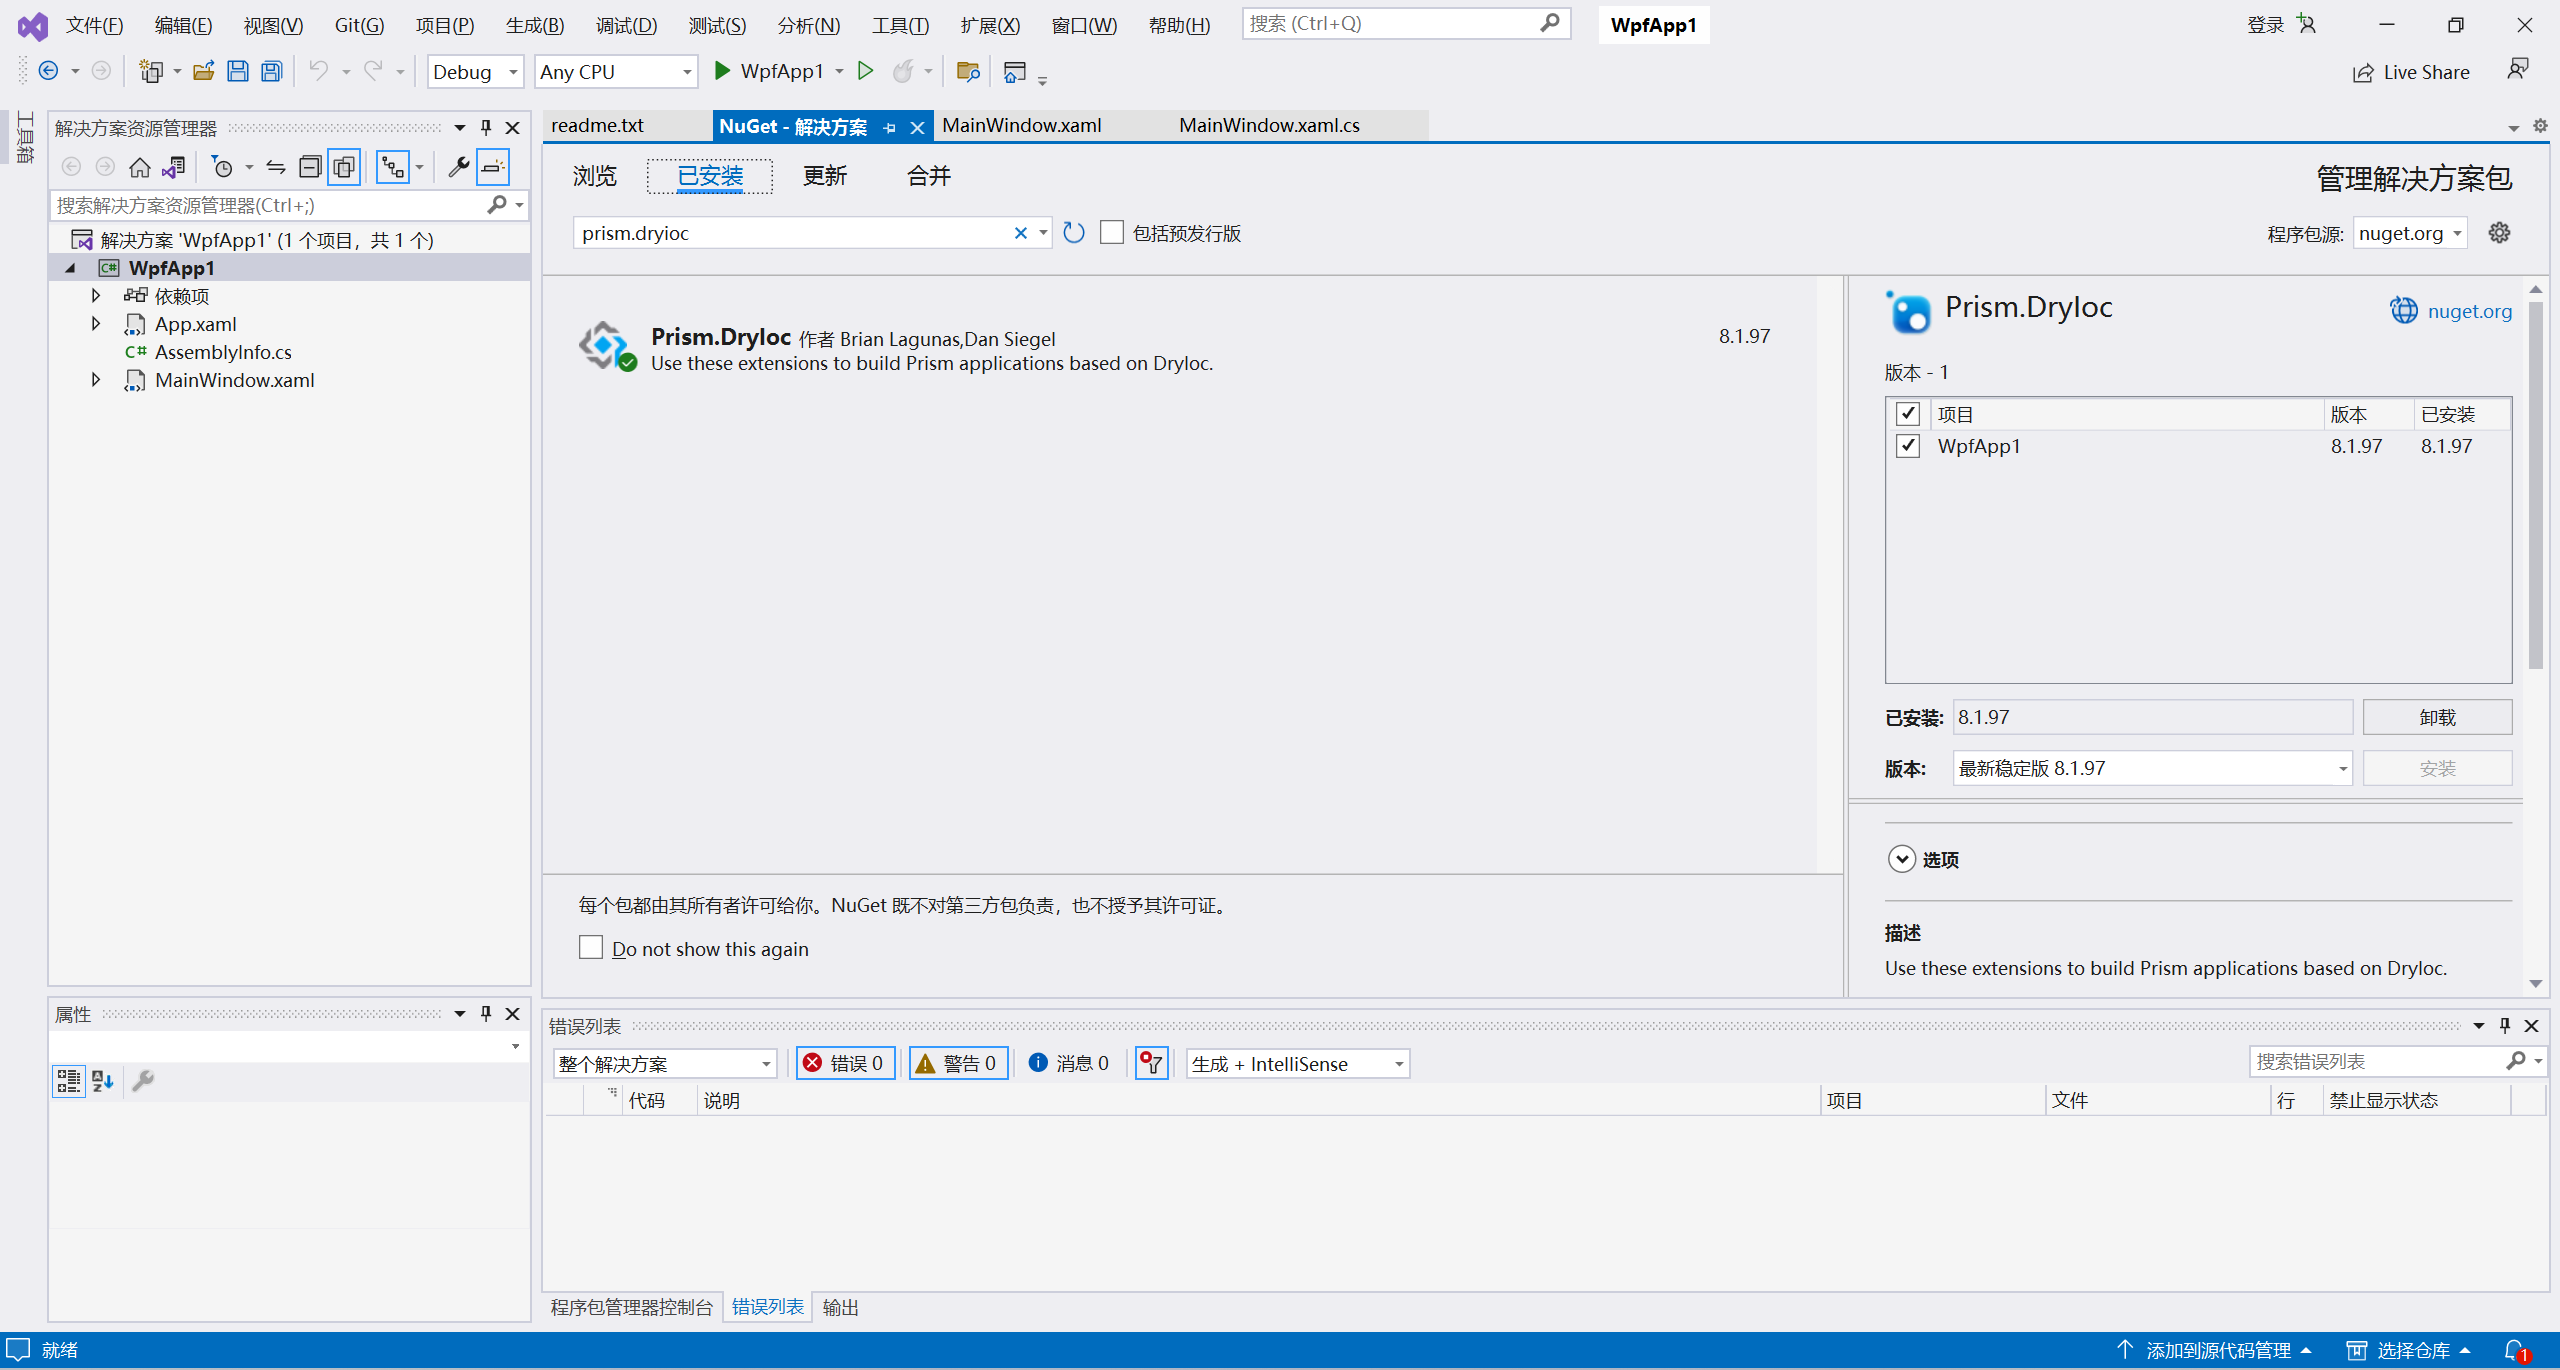Check the Do not show this again checkbox
Image resolution: width=2560 pixels, height=1370 pixels.
pos(590,947)
